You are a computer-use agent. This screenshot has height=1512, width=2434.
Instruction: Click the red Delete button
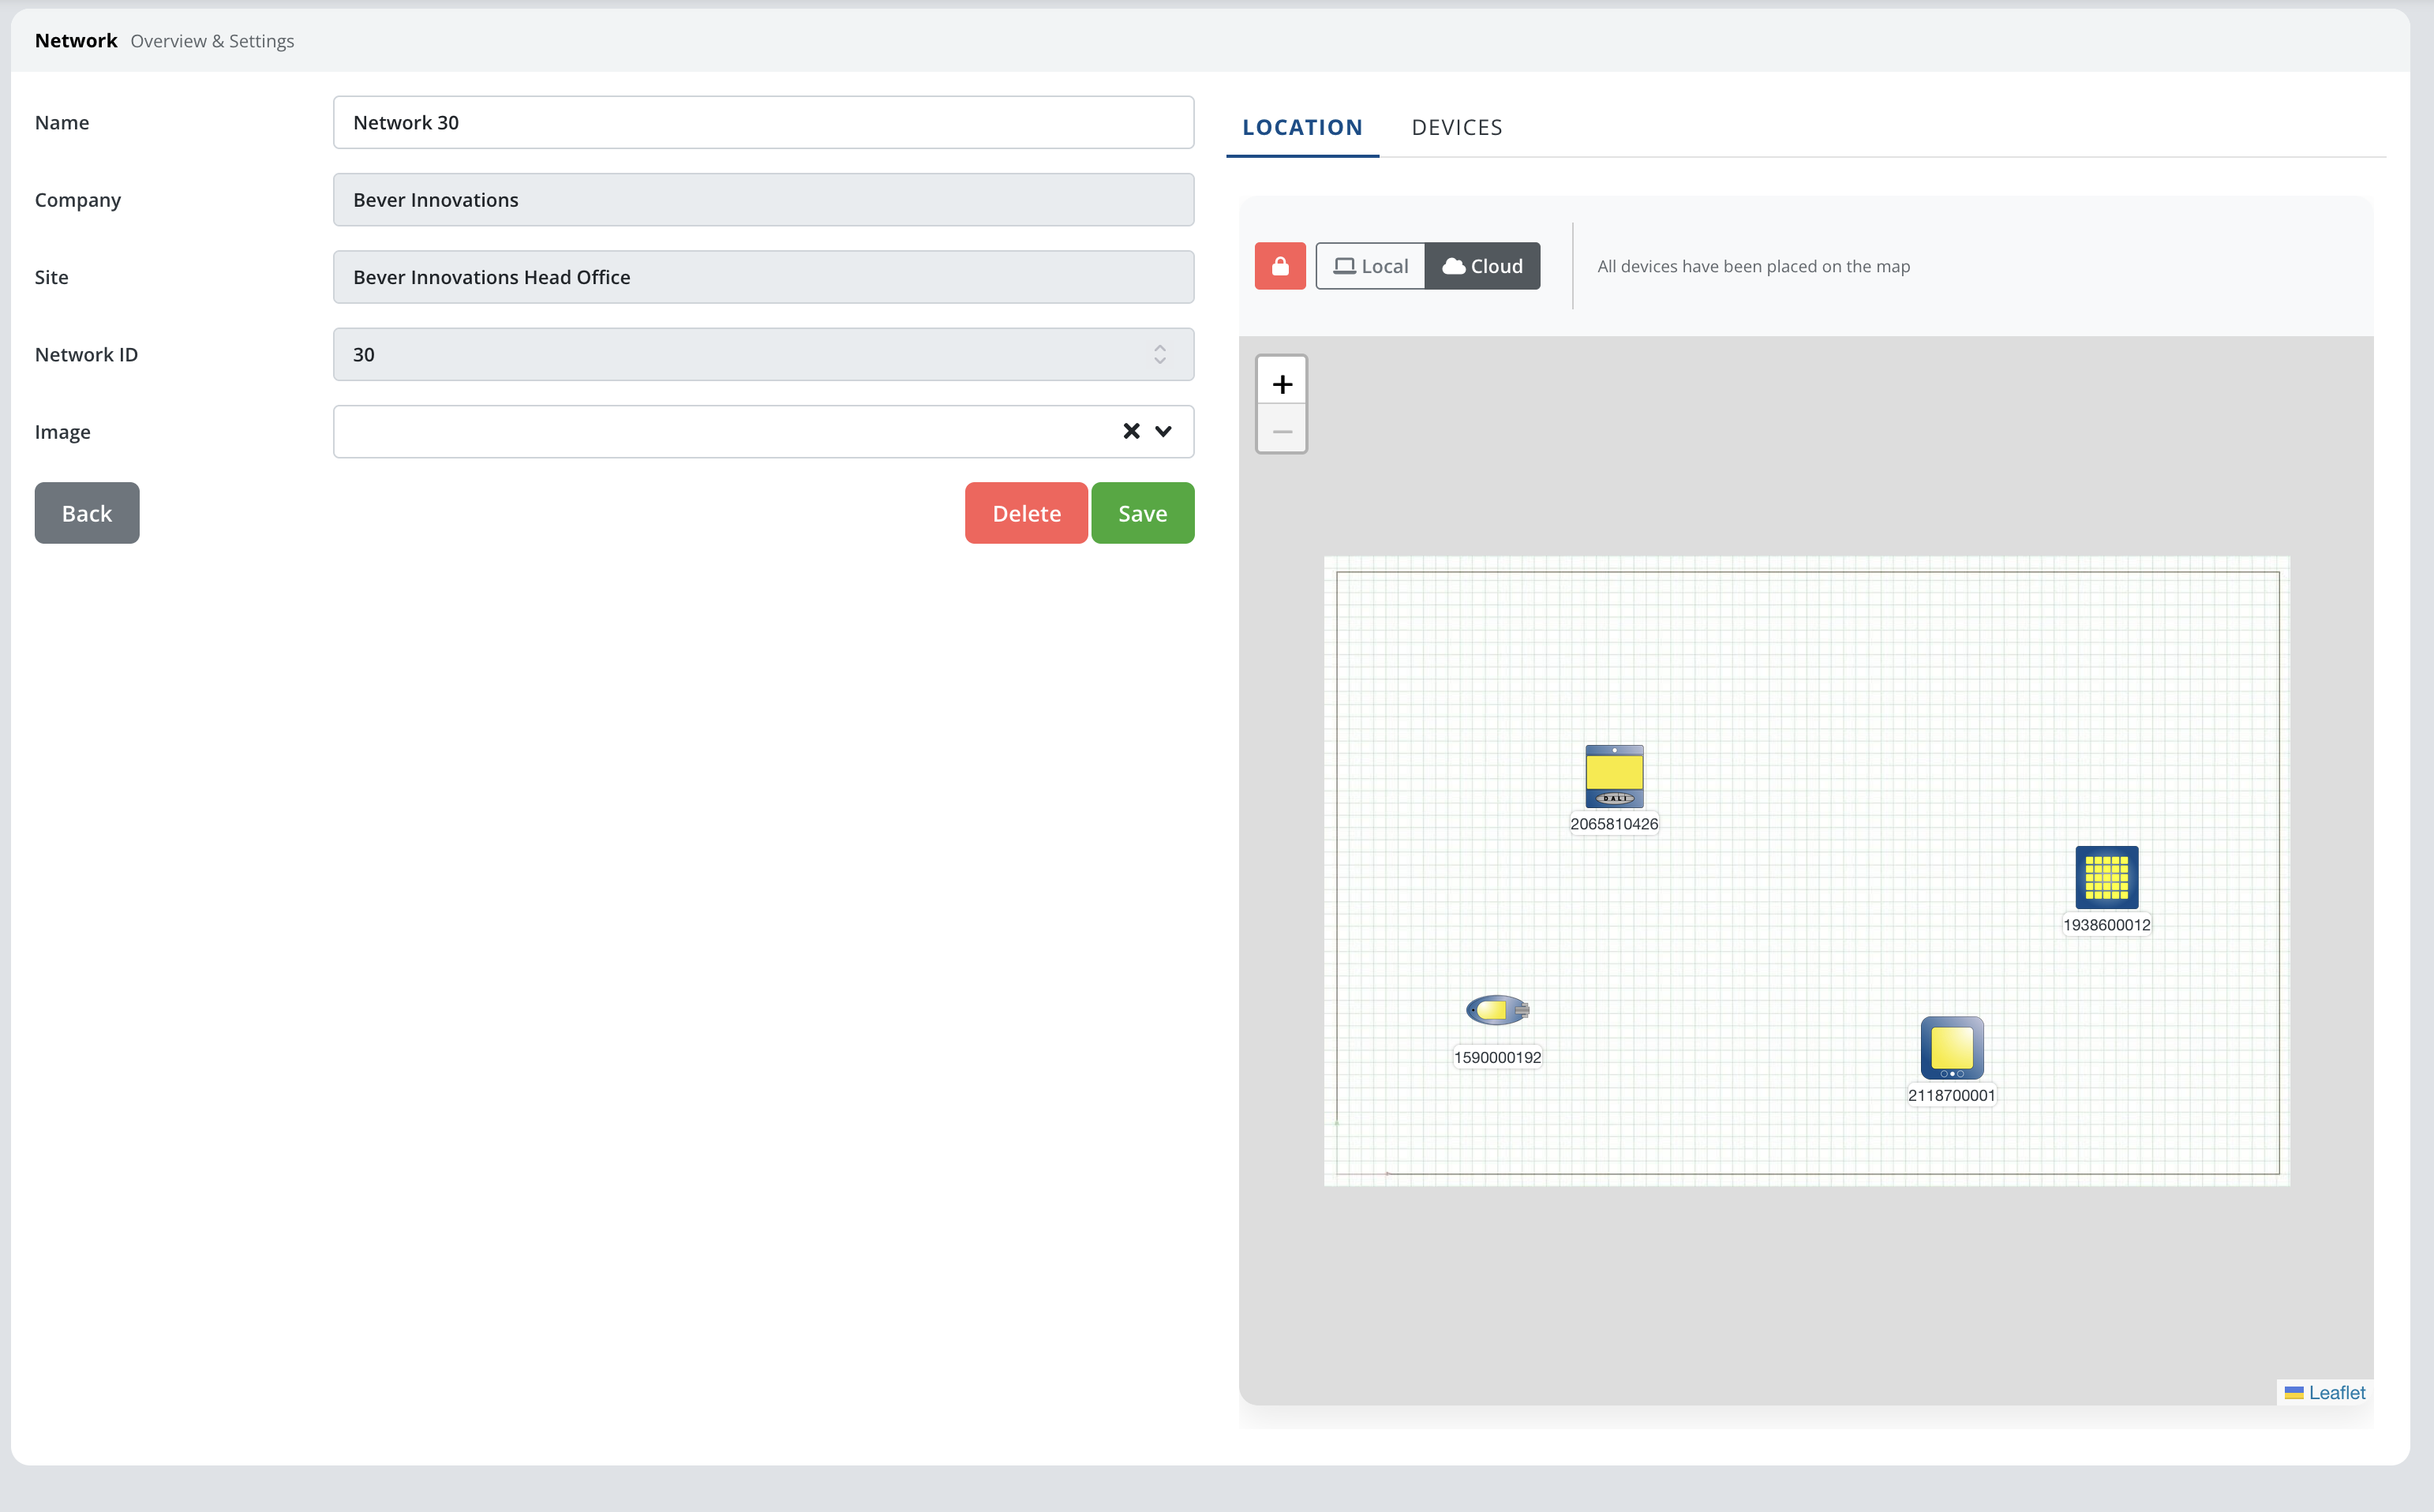(1026, 513)
